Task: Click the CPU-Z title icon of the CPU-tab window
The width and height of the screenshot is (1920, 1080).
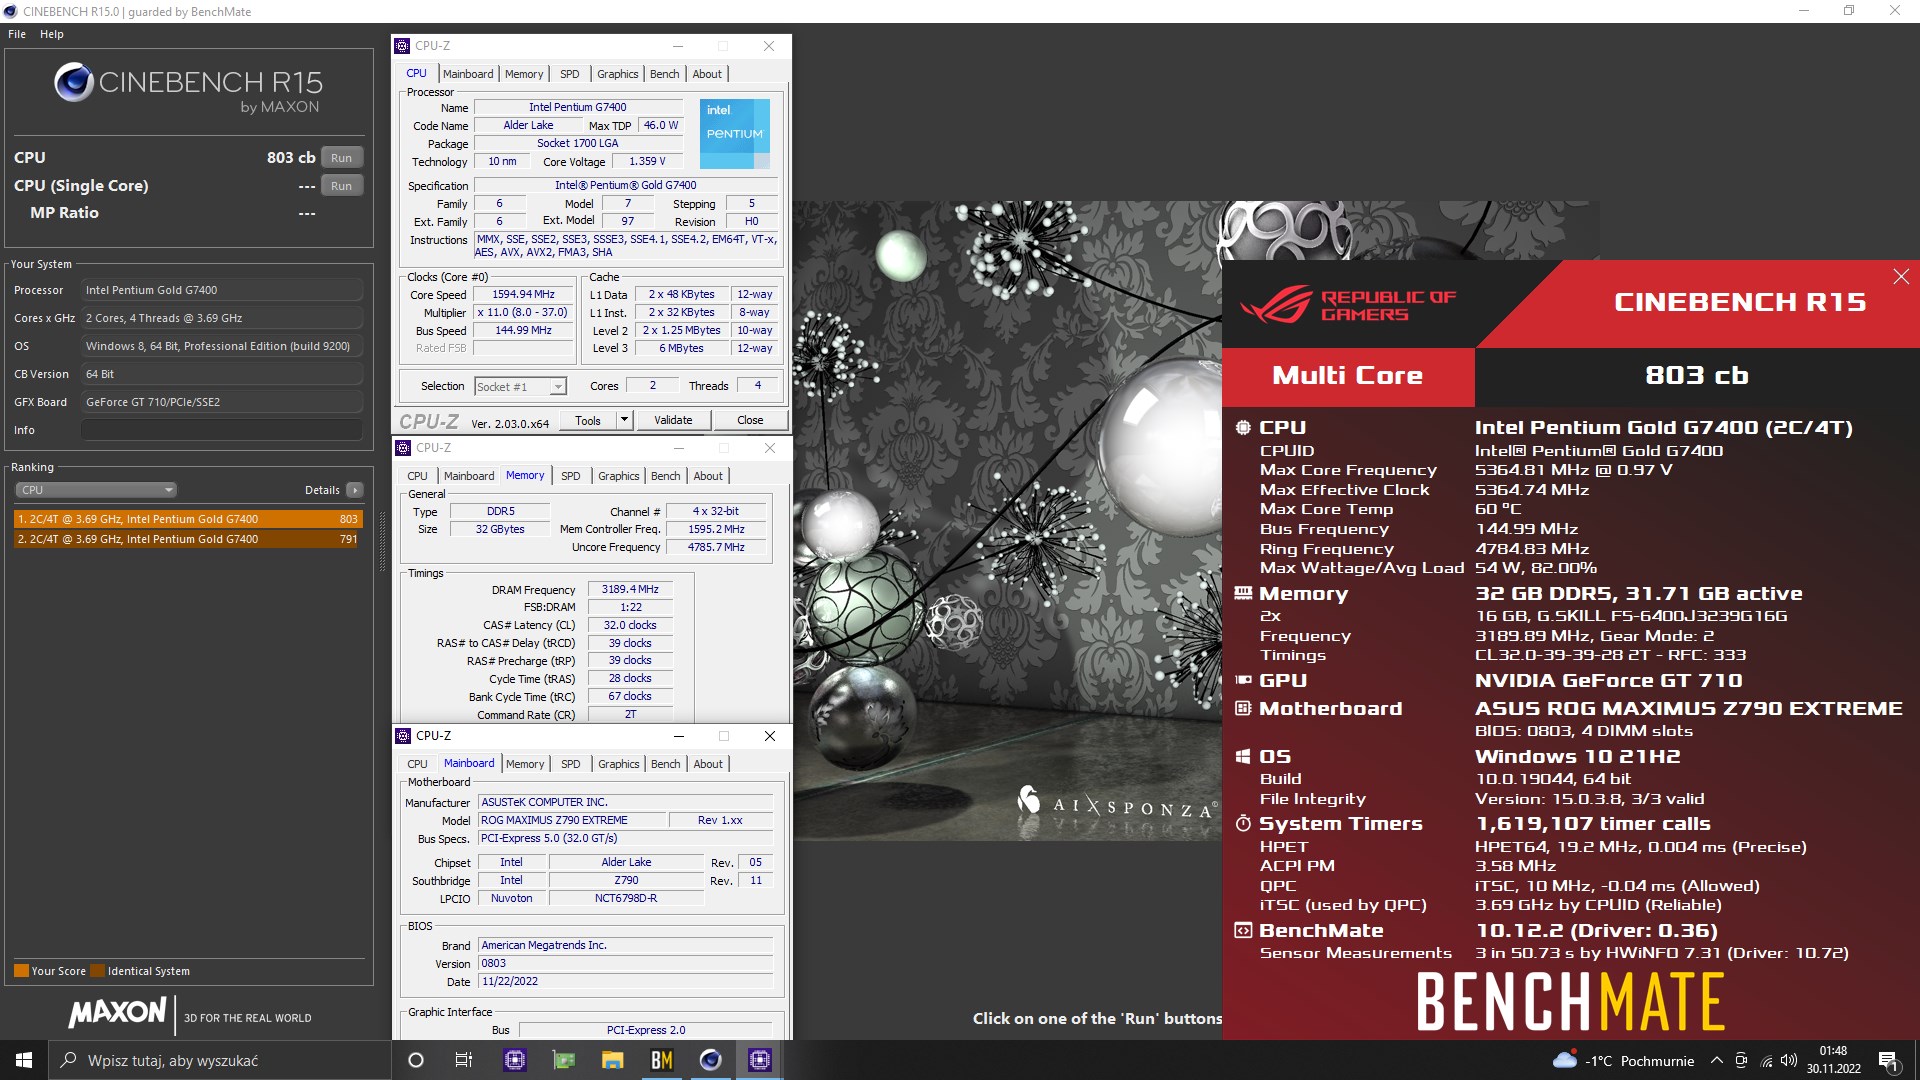Action: click(x=402, y=46)
